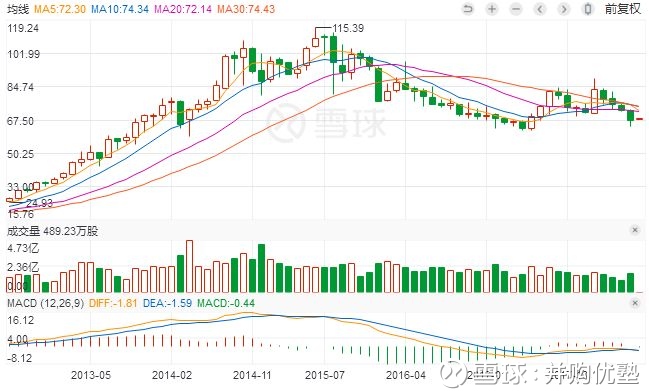The width and height of the screenshot is (649, 391).
Task: Click the MACD (12,26,9) label
Action: coord(45,303)
